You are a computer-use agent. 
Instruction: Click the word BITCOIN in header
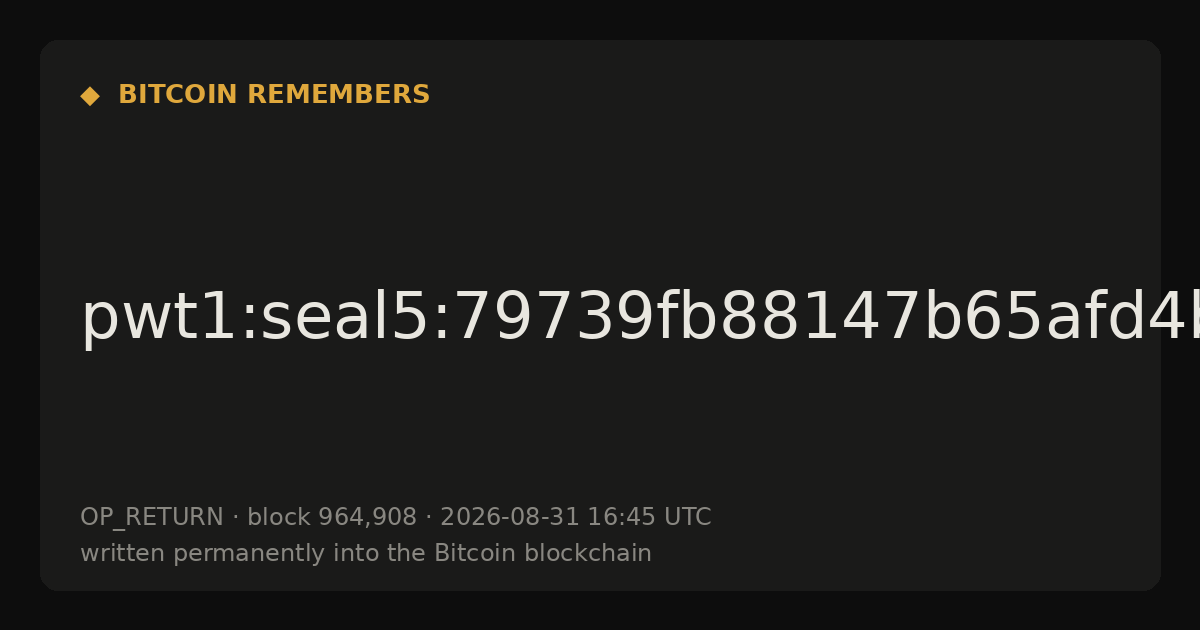pyautogui.click(x=179, y=95)
